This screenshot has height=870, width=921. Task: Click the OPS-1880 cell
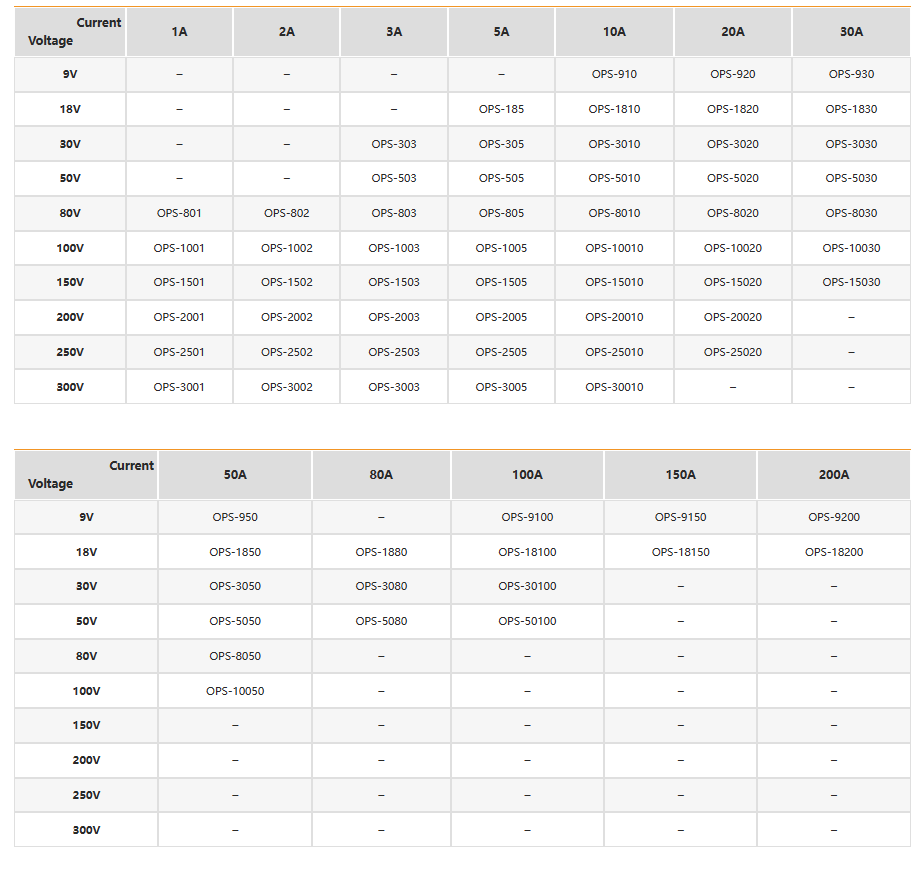(x=381, y=552)
